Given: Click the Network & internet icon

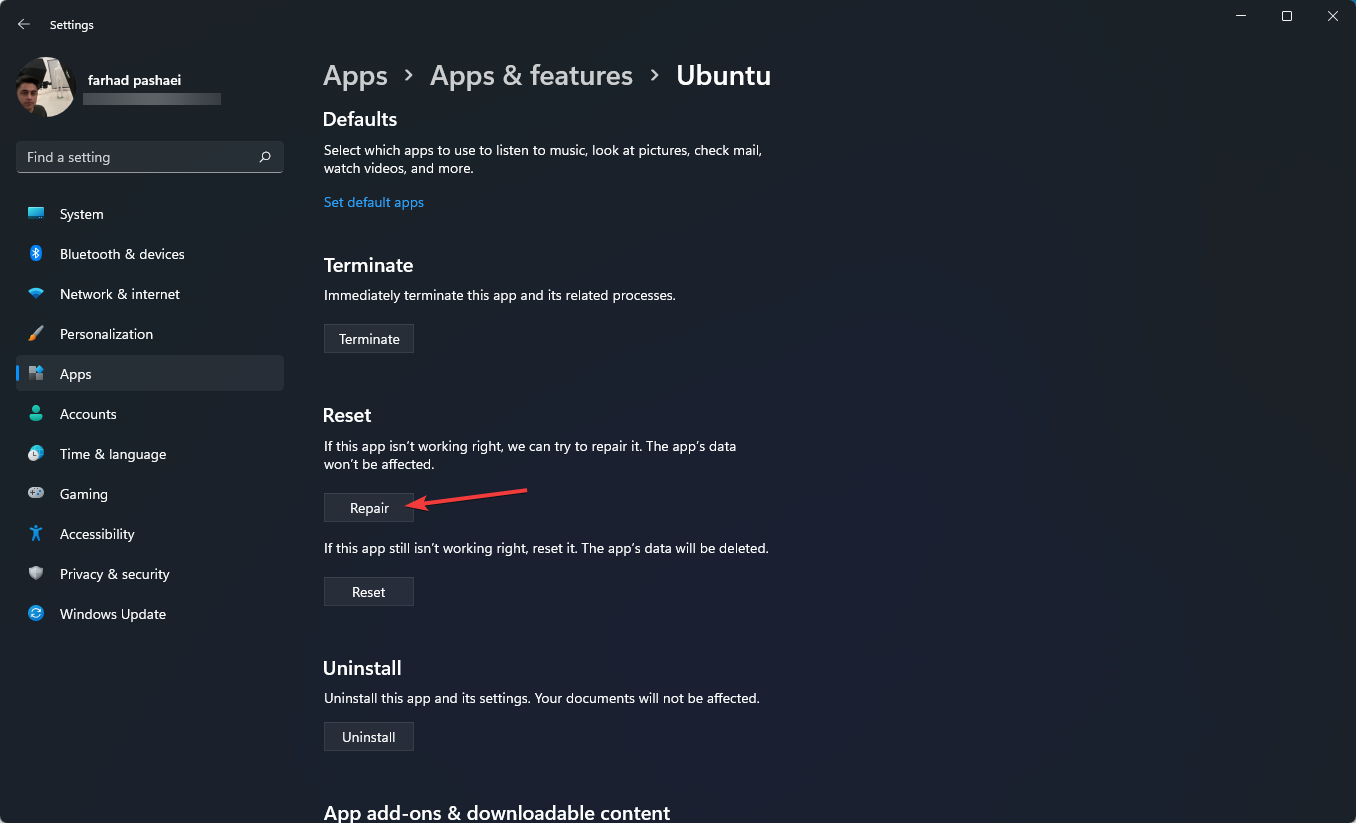Looking at the screenshot, I should (35, 293).
